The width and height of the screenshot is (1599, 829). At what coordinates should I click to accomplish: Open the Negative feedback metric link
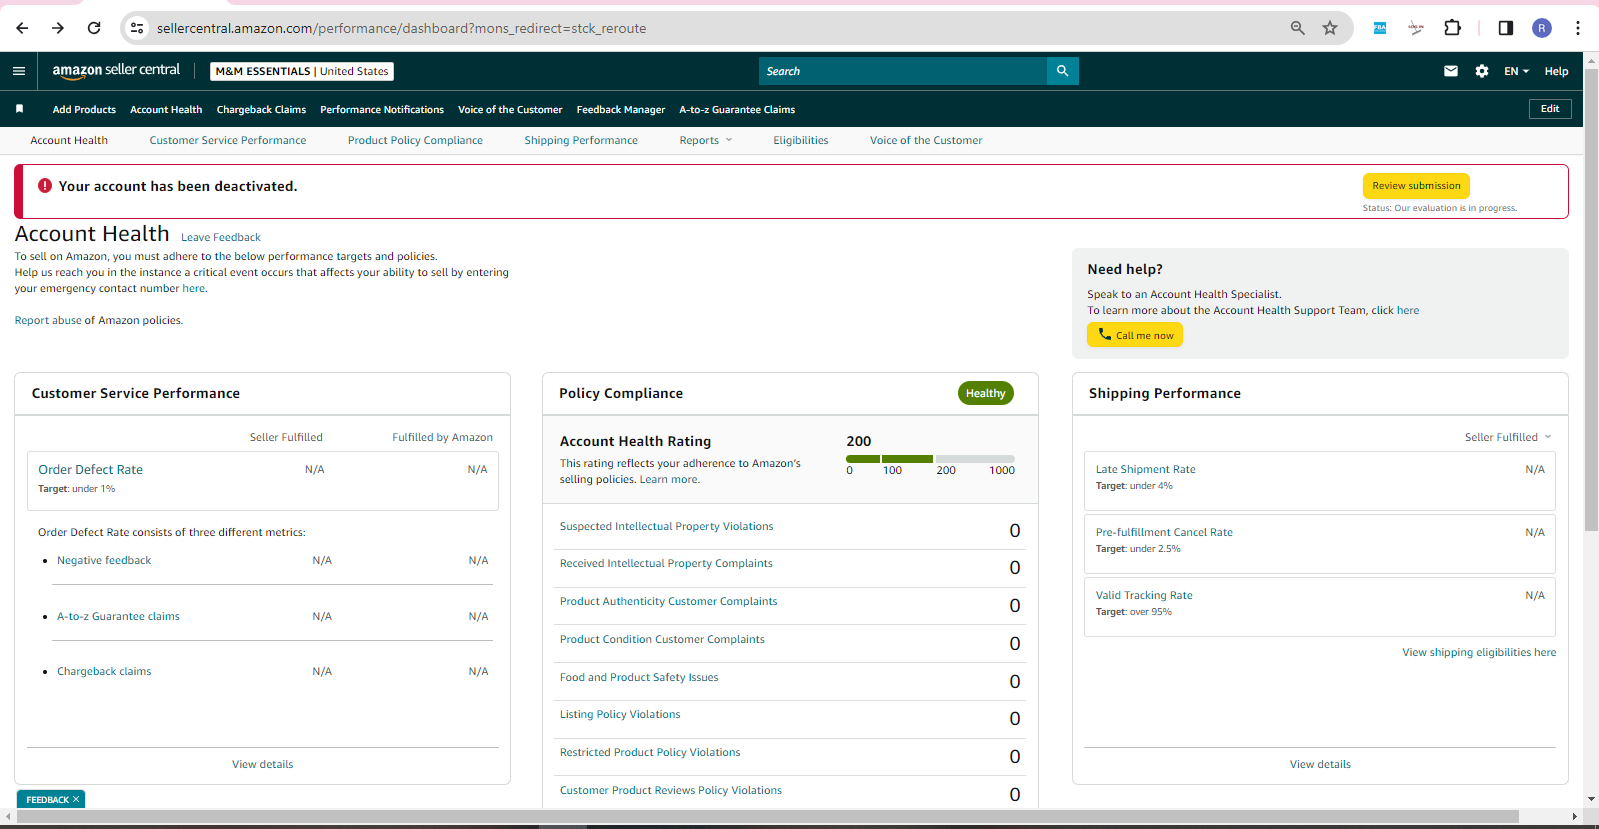click(104, 560)
